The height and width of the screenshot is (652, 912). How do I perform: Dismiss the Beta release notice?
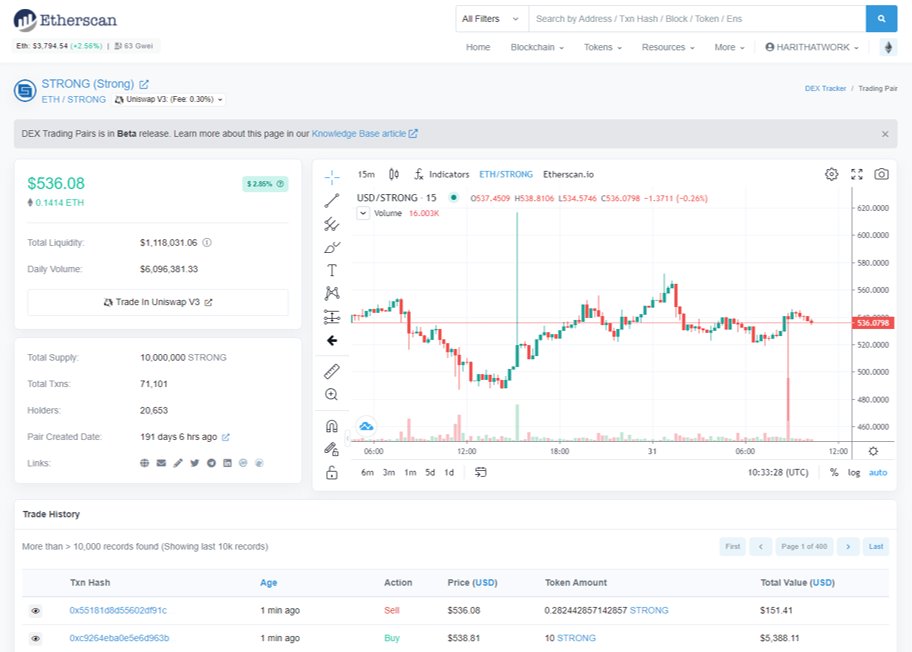[x=885, y=134]
